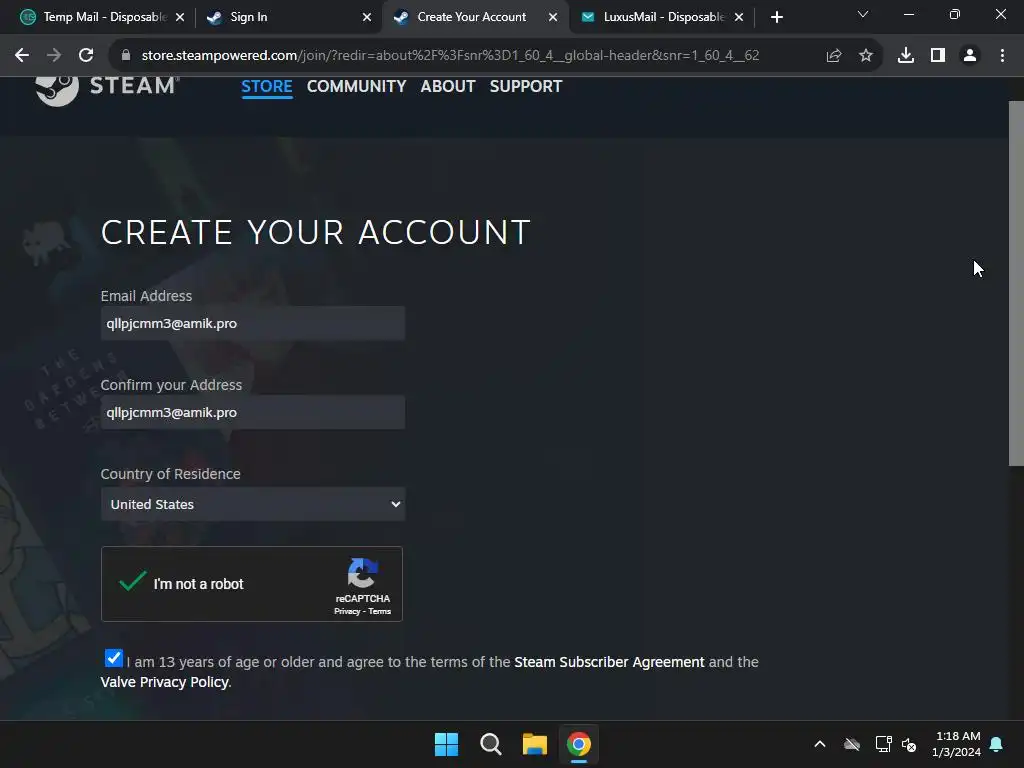
Task: Click Chrome icon in taskbar
Action: point(579,744)
